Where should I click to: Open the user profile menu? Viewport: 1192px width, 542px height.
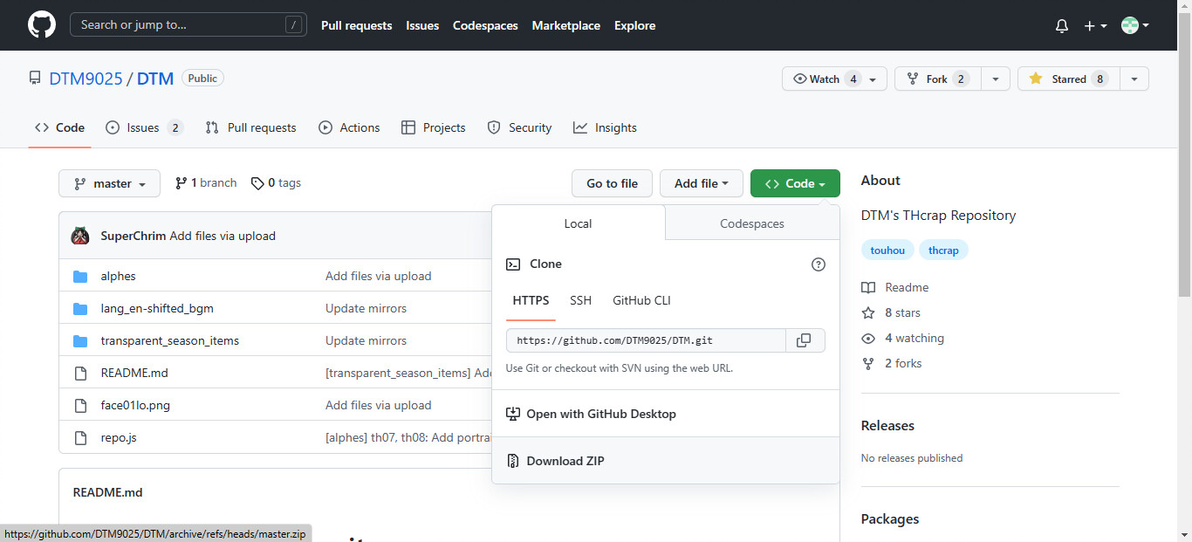1135,26
